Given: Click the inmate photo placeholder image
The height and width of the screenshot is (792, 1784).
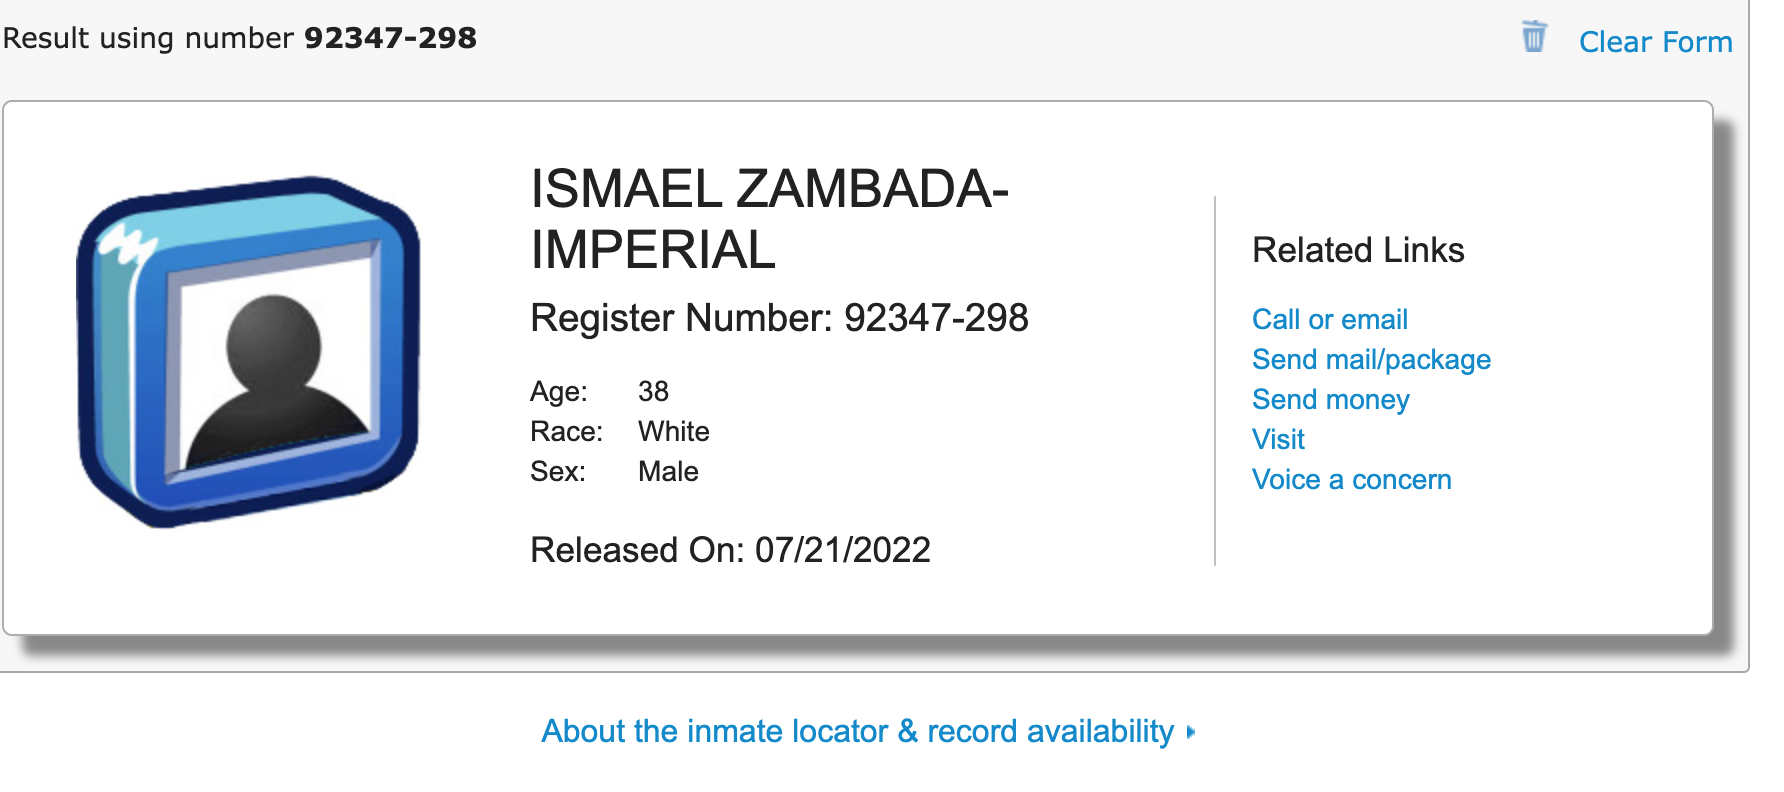Looking at the screenshot, I should [x=248, y=352].
